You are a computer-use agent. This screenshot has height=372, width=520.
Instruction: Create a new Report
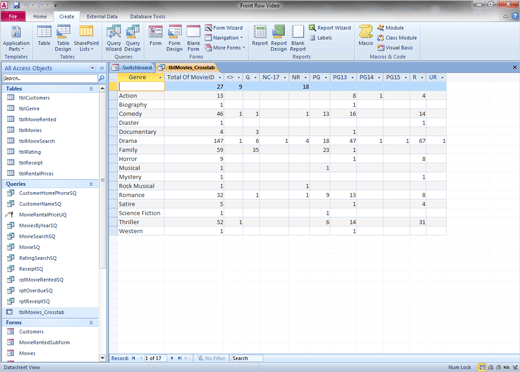click(260, 36)
